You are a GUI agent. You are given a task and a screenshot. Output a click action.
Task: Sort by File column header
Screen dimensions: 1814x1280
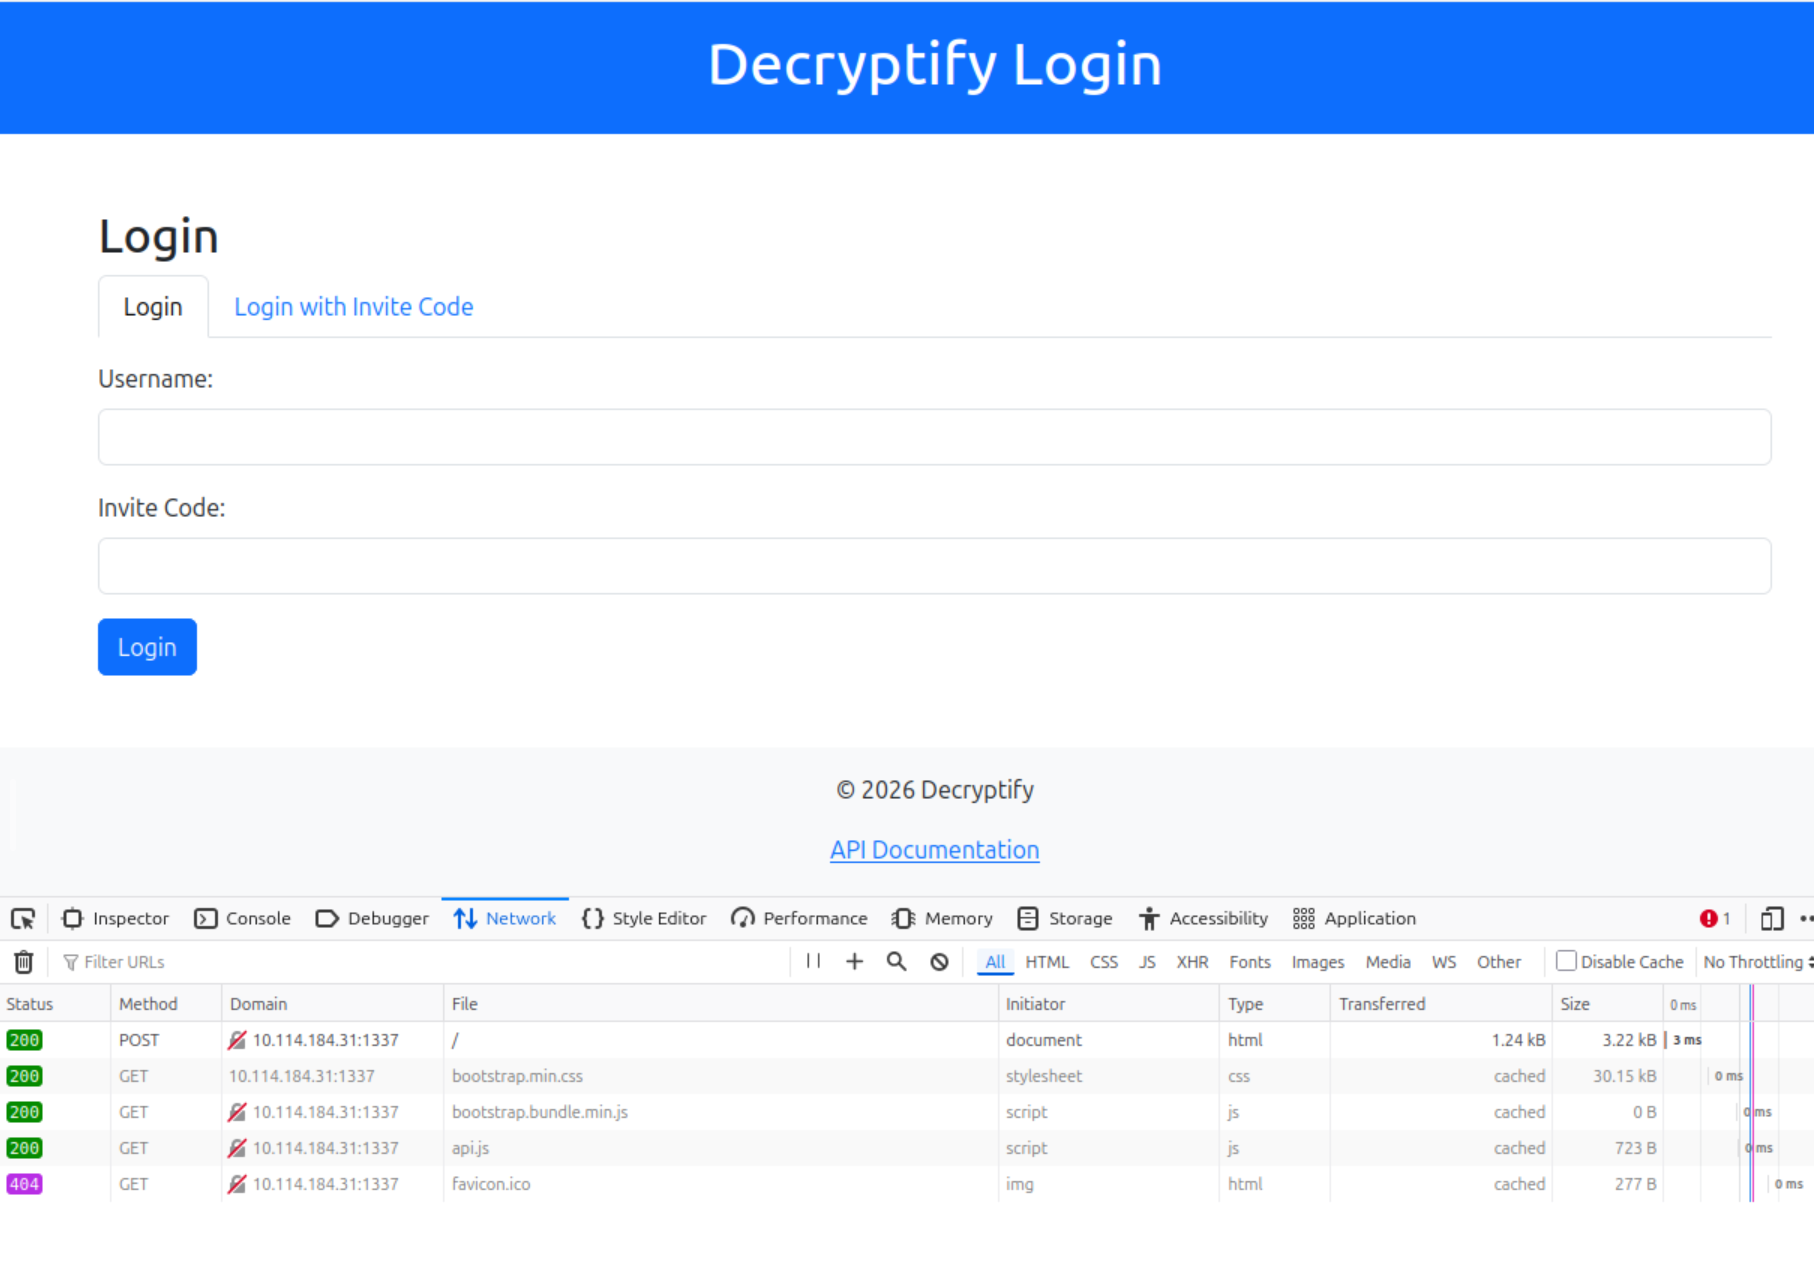[721, 1004]
